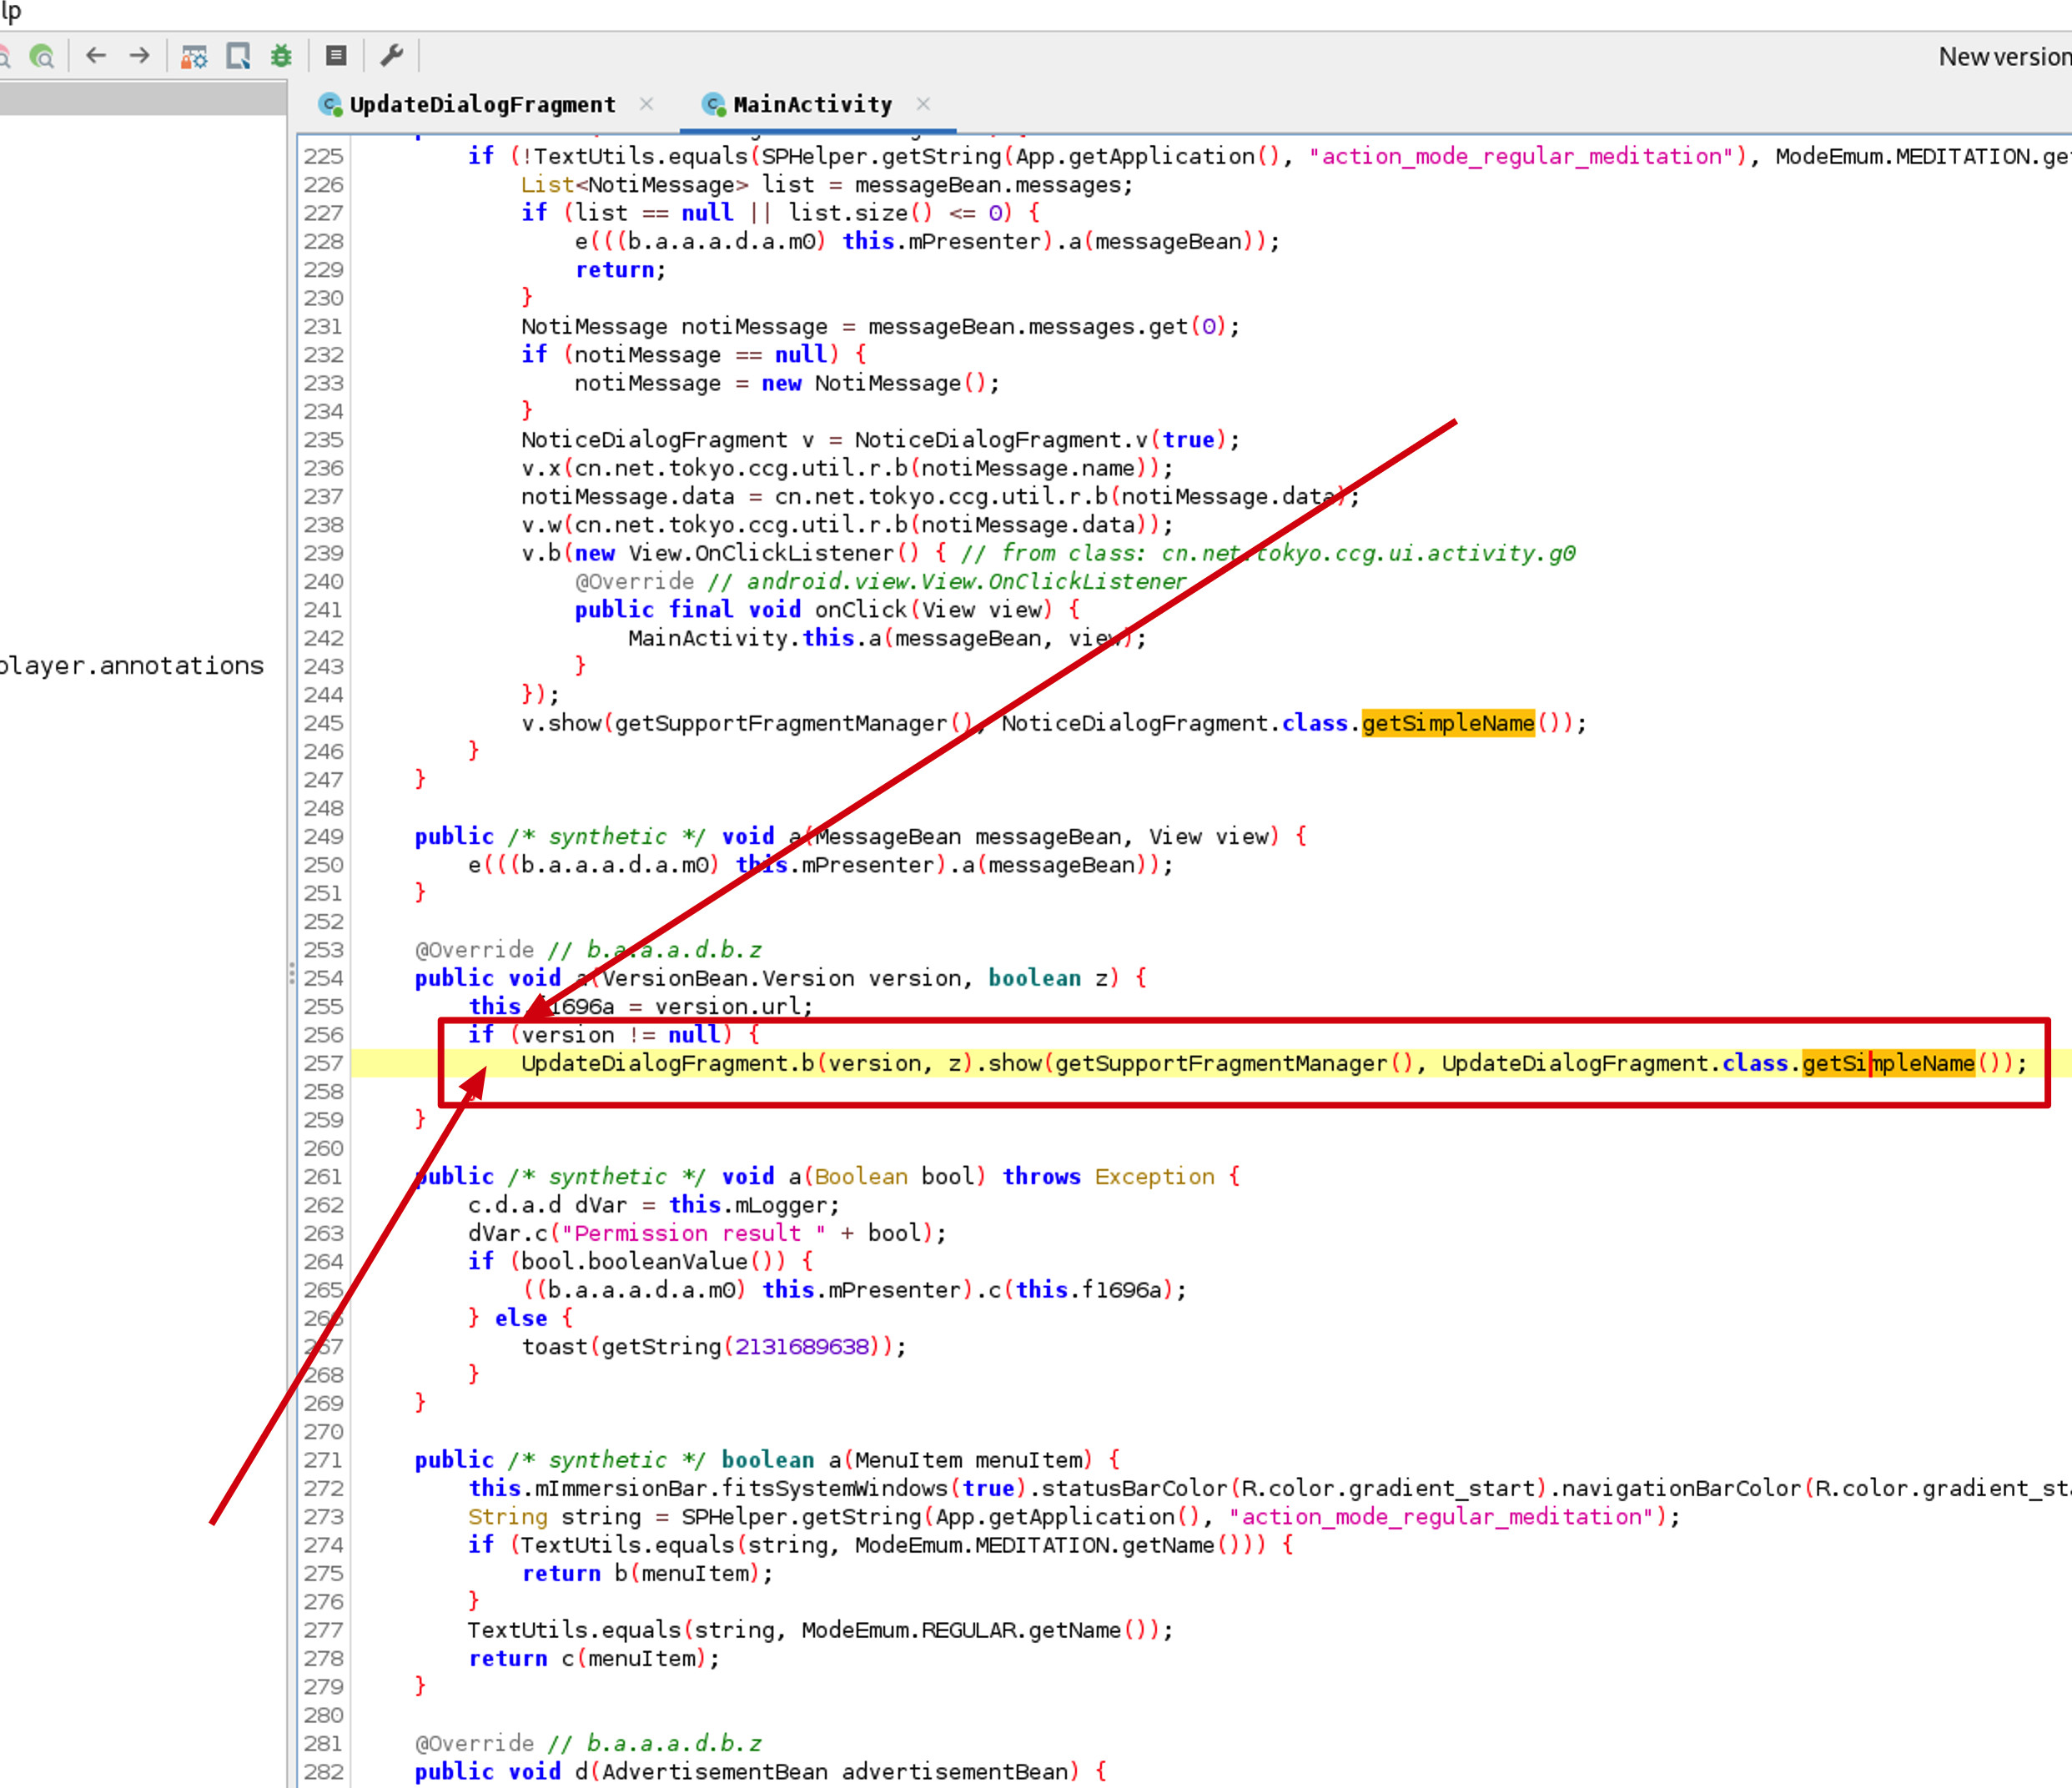The height and width of the screenshot is (1788, 2072).
Task: Close the MainActivity tab
Action: pyautogui.click(x=923, y=104)
